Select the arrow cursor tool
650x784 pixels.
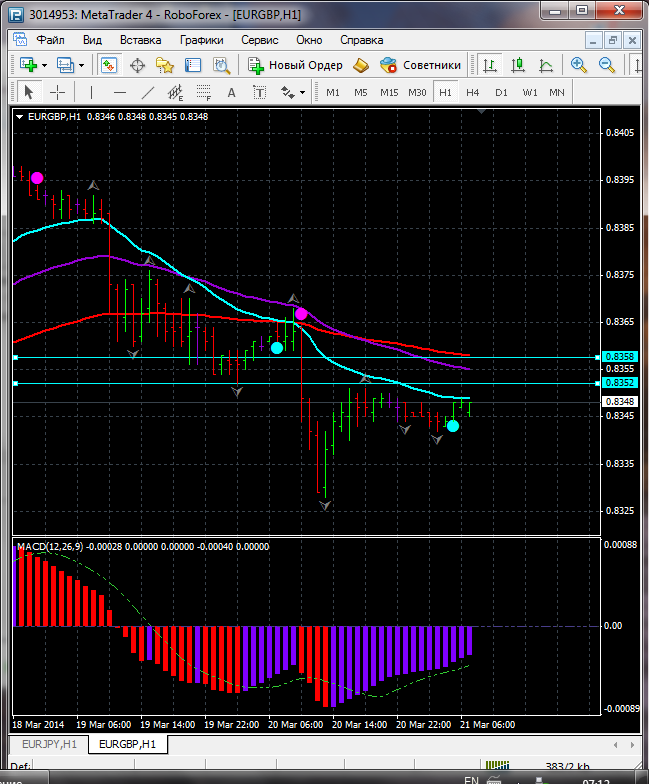(x=28, y=92)
